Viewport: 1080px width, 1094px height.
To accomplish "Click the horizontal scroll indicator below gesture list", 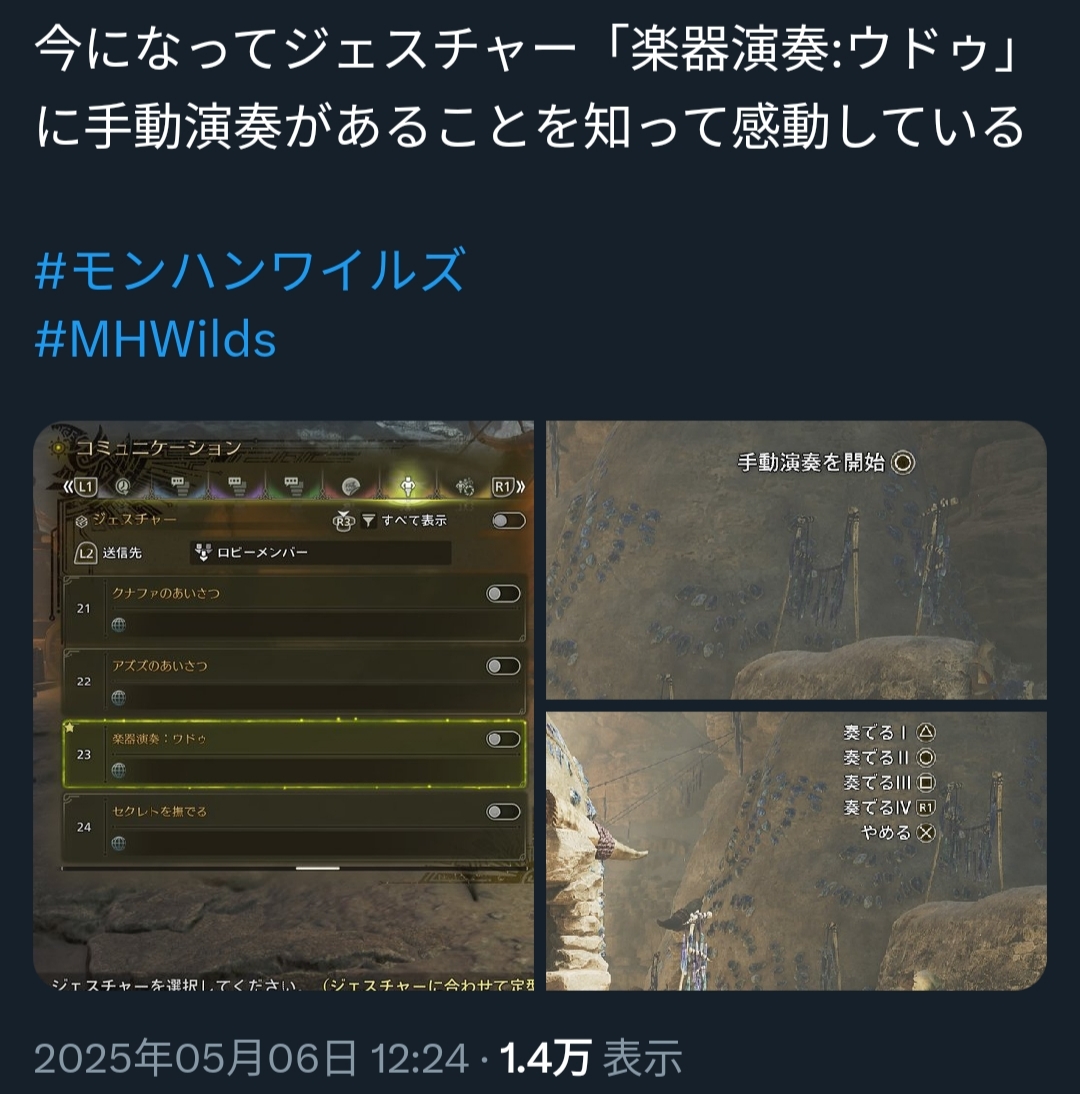I will click(317, 869).
